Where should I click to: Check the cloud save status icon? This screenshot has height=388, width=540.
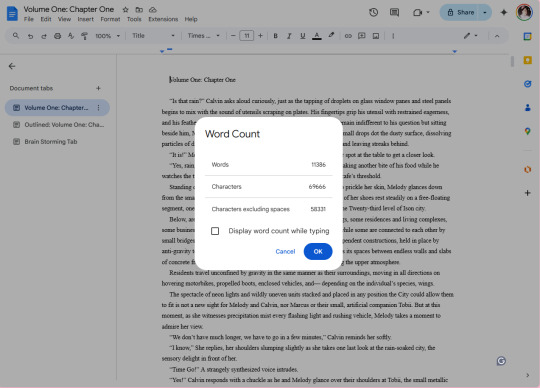[153, 10]
